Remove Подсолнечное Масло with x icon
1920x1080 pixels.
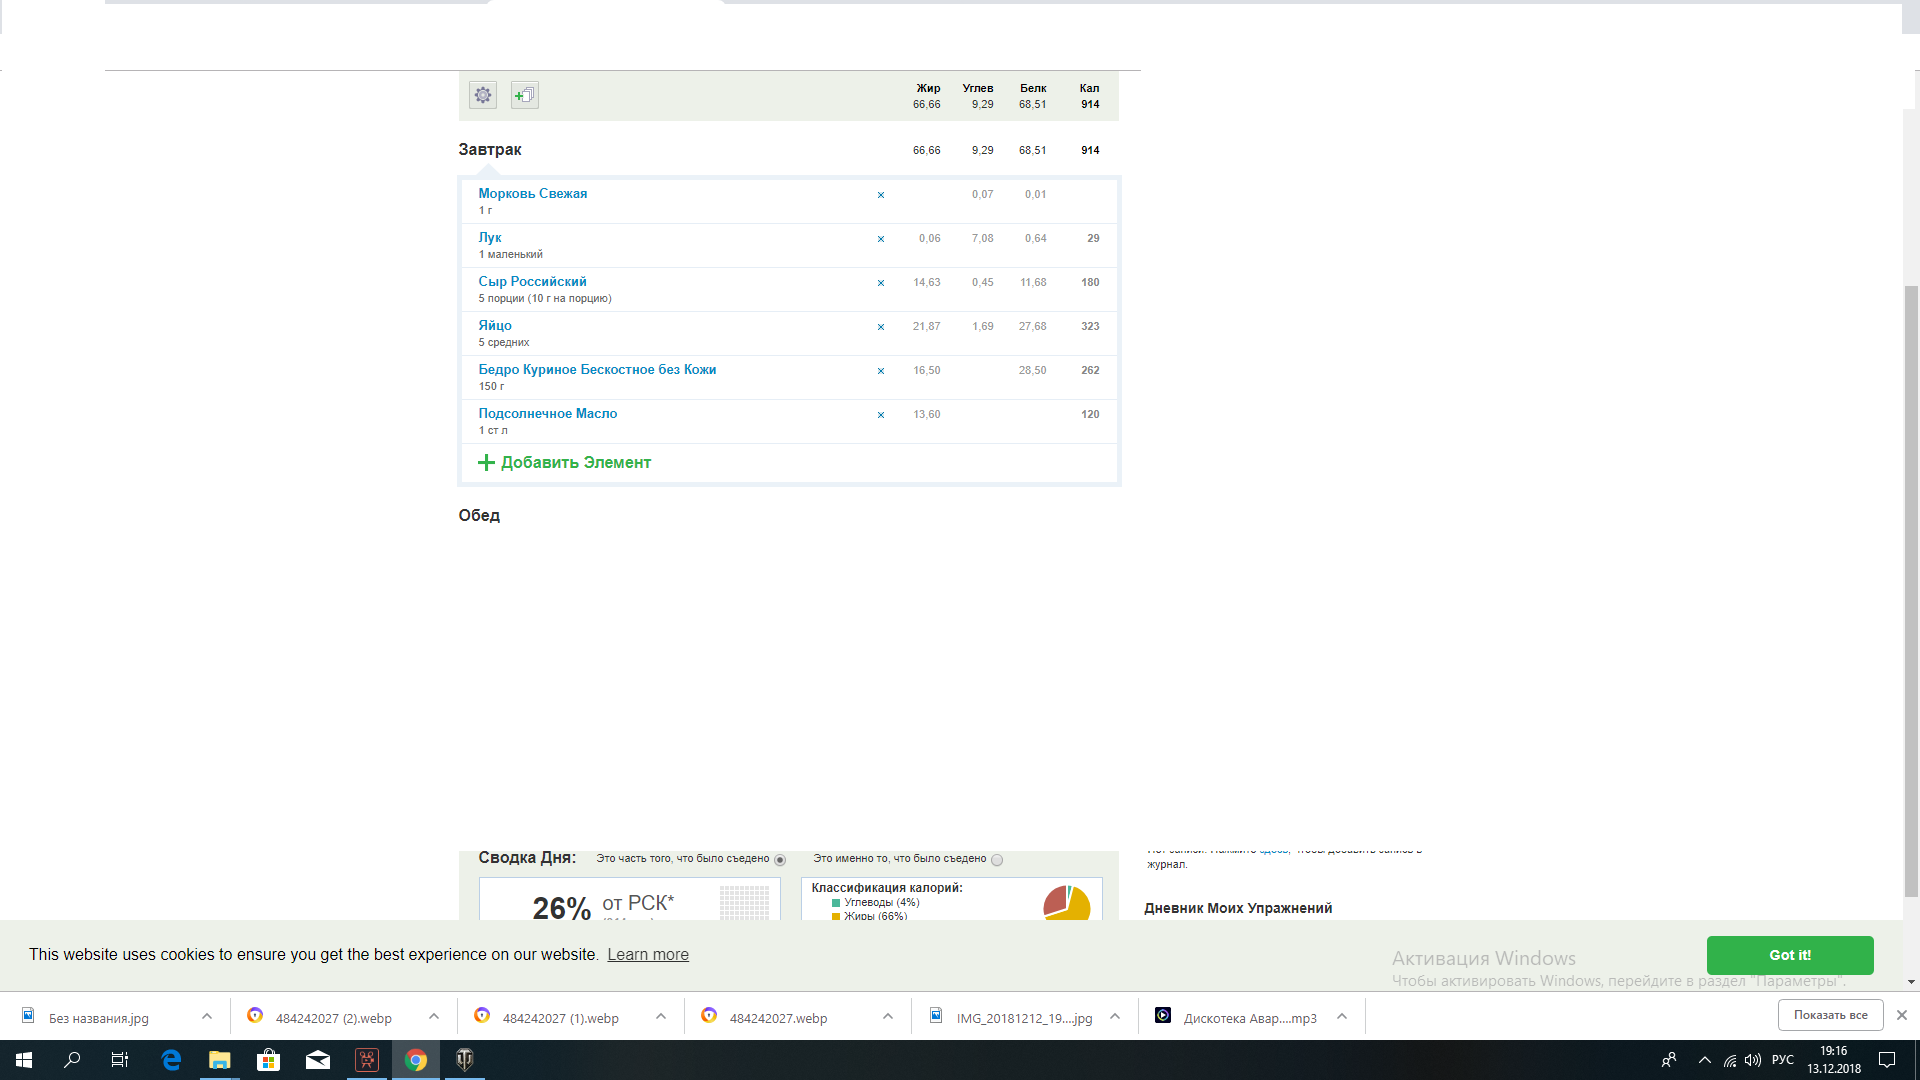[881, 415]
